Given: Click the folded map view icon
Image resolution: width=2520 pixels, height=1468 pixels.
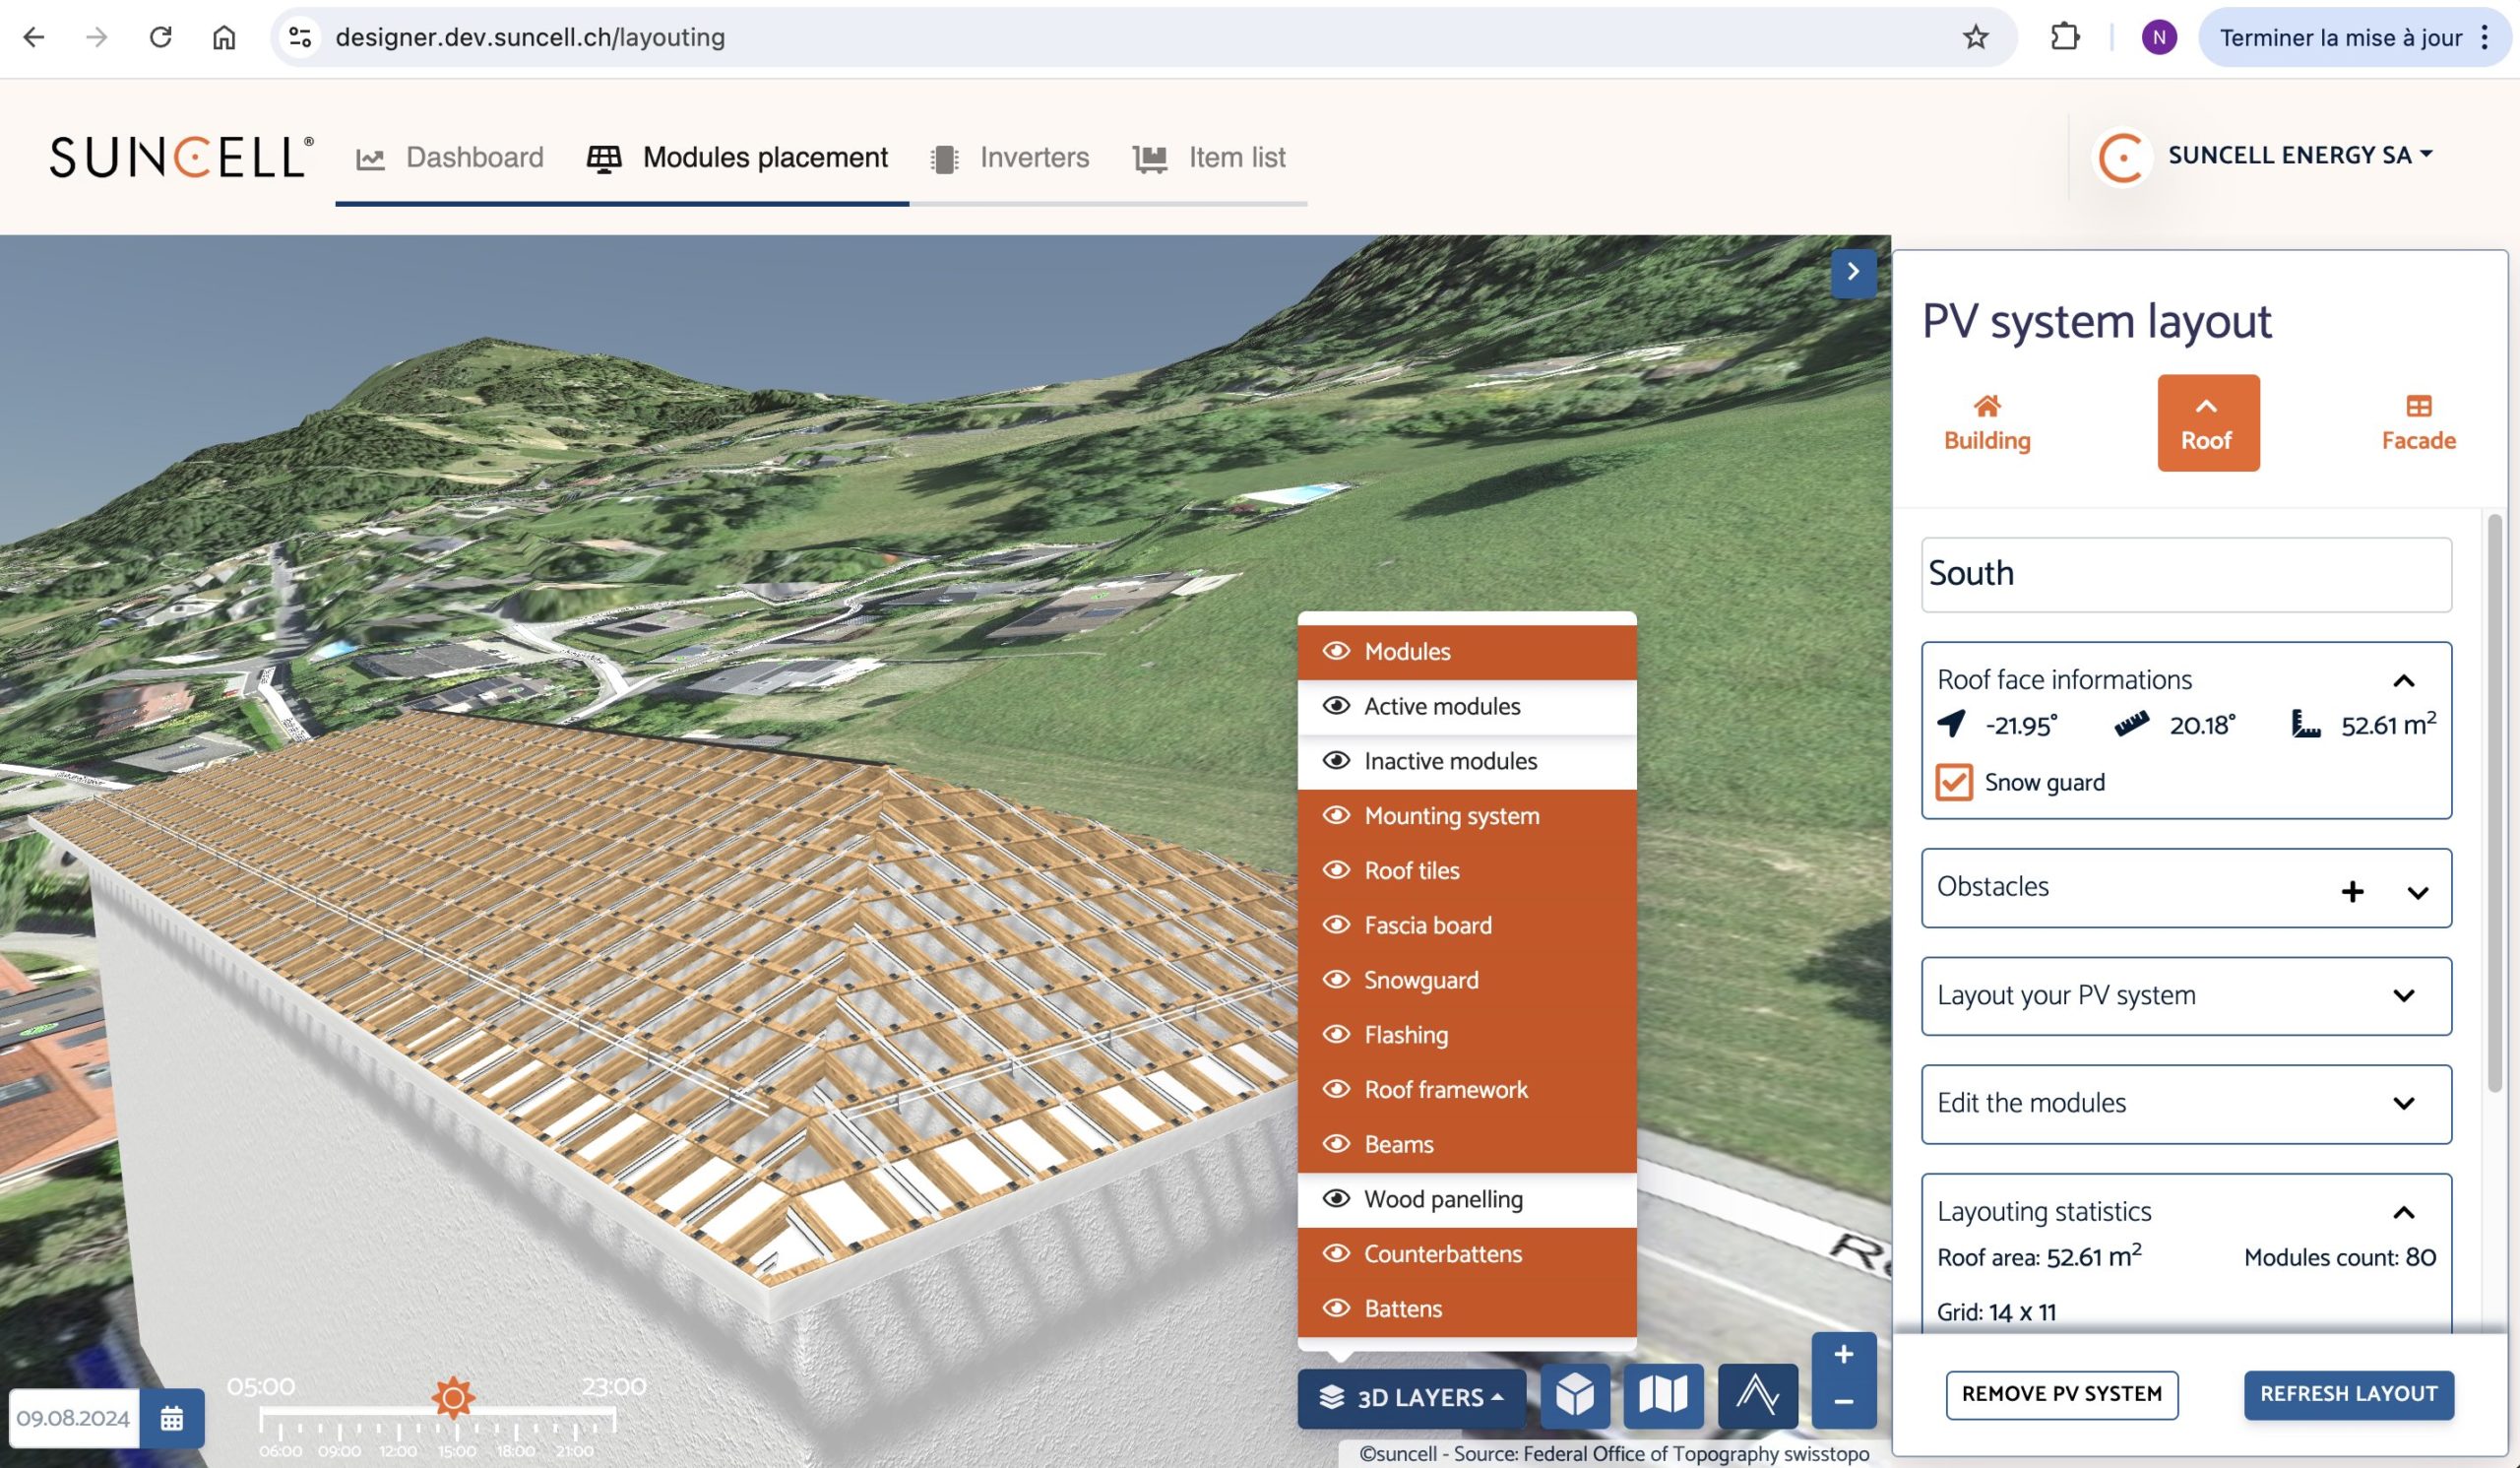Looking at the screenshot, I should pyautogui.click(x=1662, y=1394).
